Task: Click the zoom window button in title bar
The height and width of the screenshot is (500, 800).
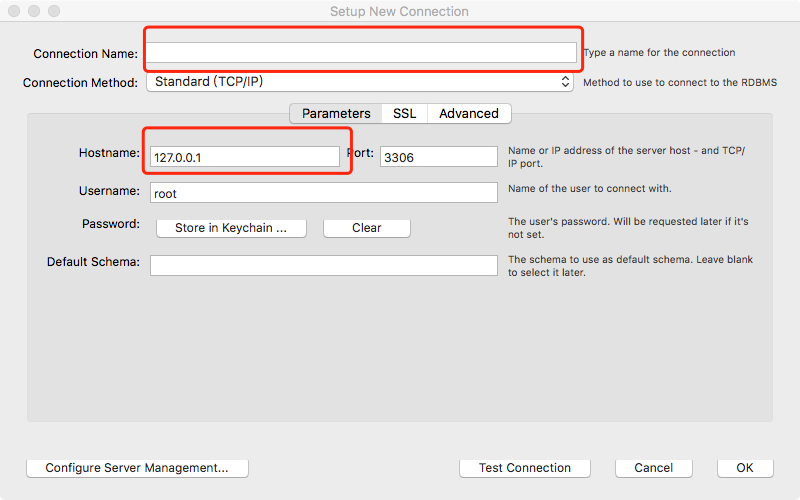Action: (x=54, y=11)
